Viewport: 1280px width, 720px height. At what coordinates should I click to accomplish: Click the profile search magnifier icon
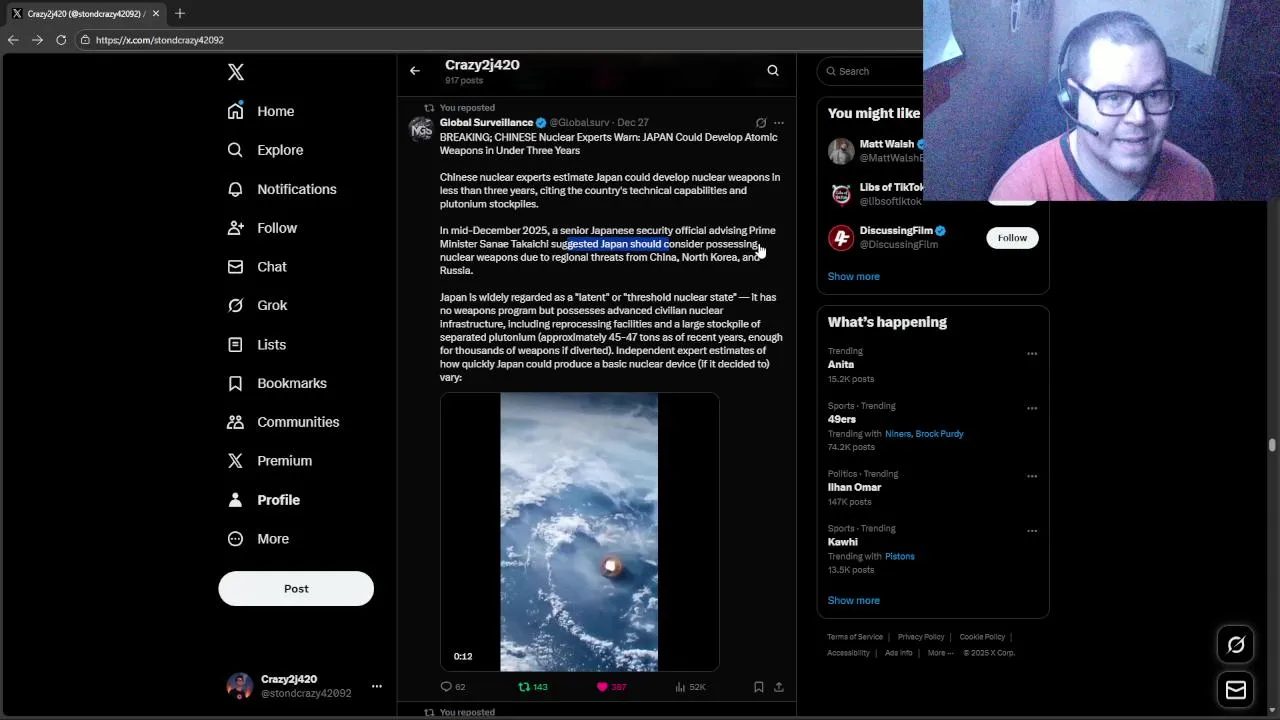click(x=773, y=71)
